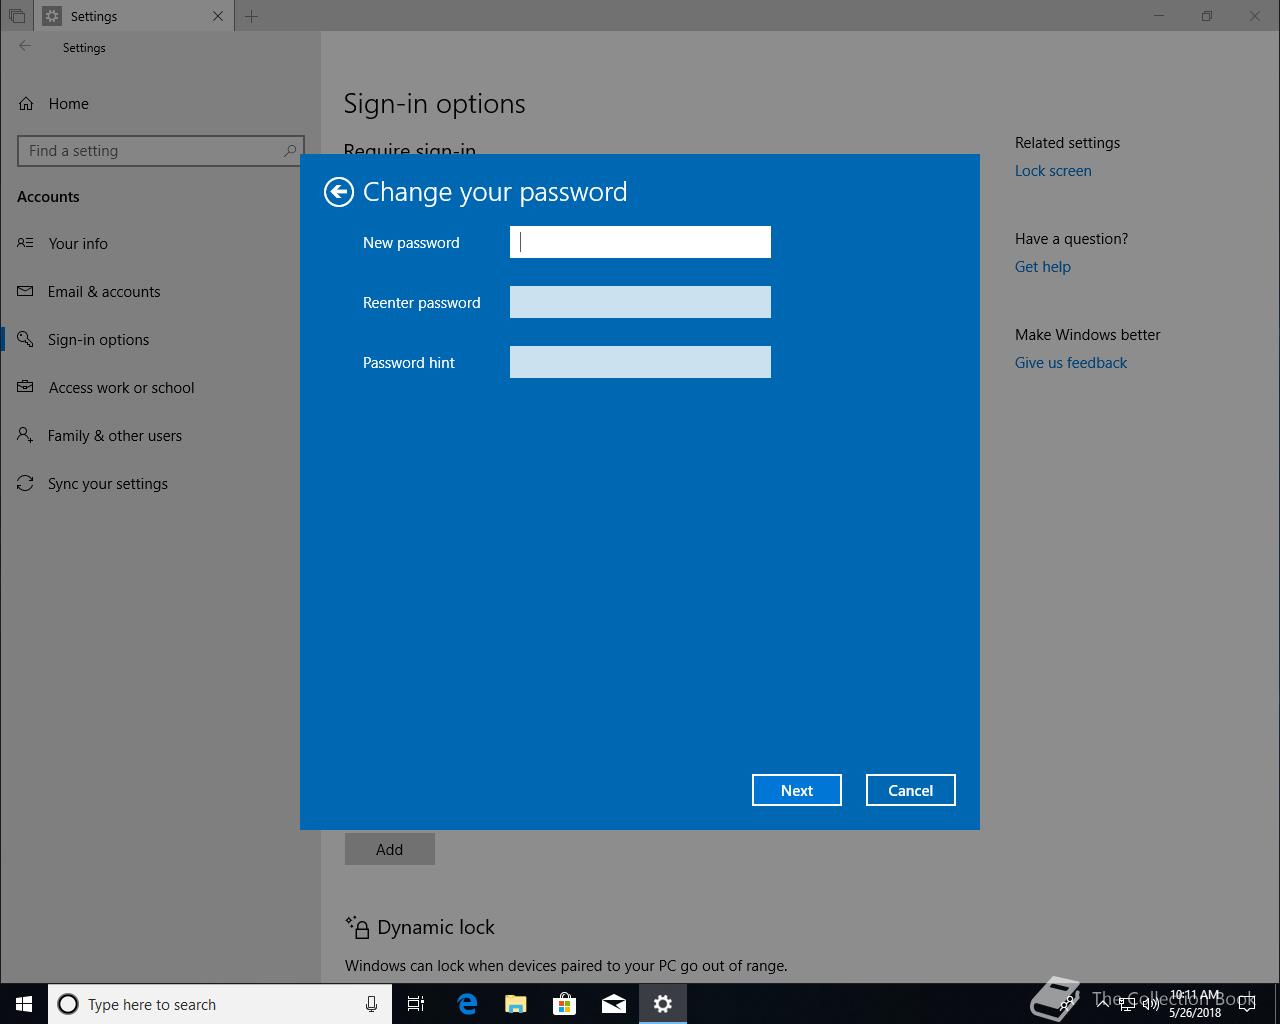Cancel the password change dialog
The image size is (1280, 1024).
tap(911, 790)
